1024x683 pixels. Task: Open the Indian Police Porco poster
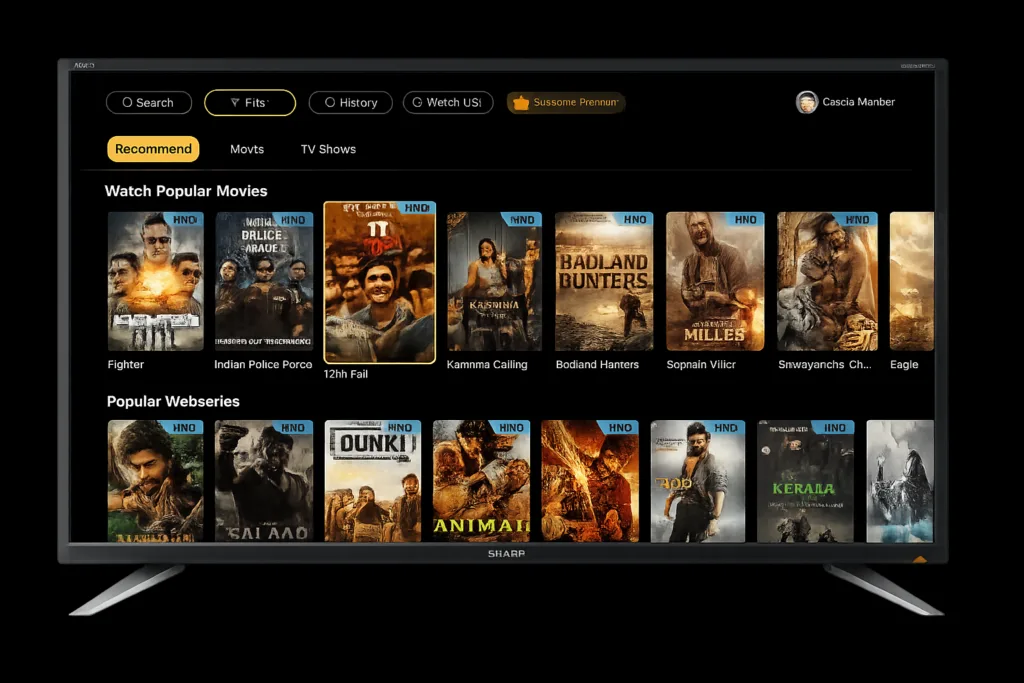click(x=264, y=281)
